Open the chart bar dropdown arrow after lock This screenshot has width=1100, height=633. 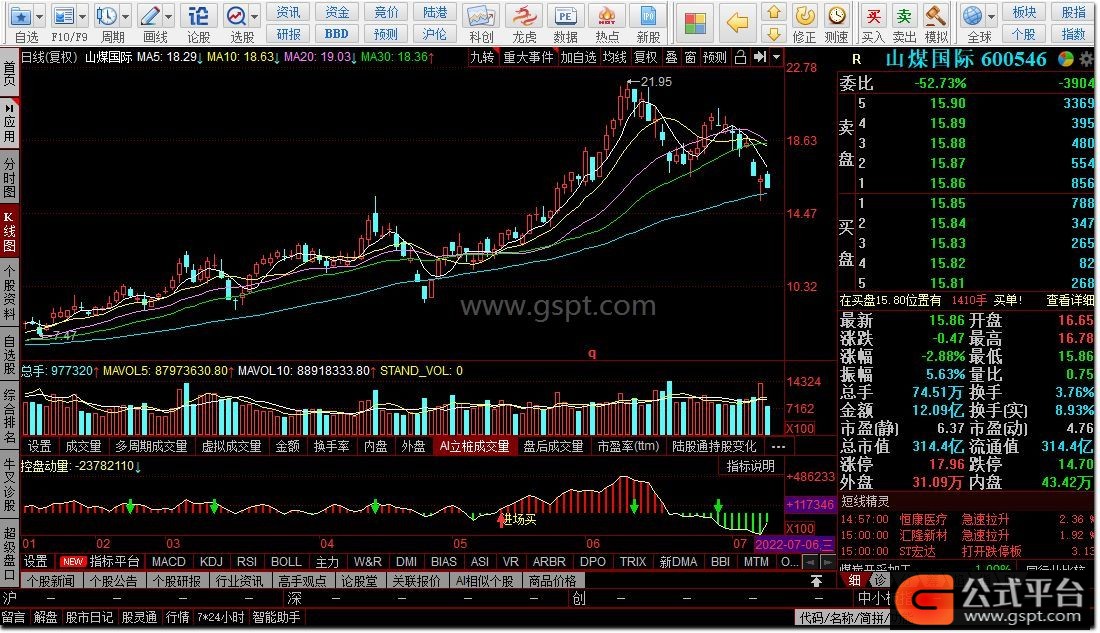(x=776, y=58)
